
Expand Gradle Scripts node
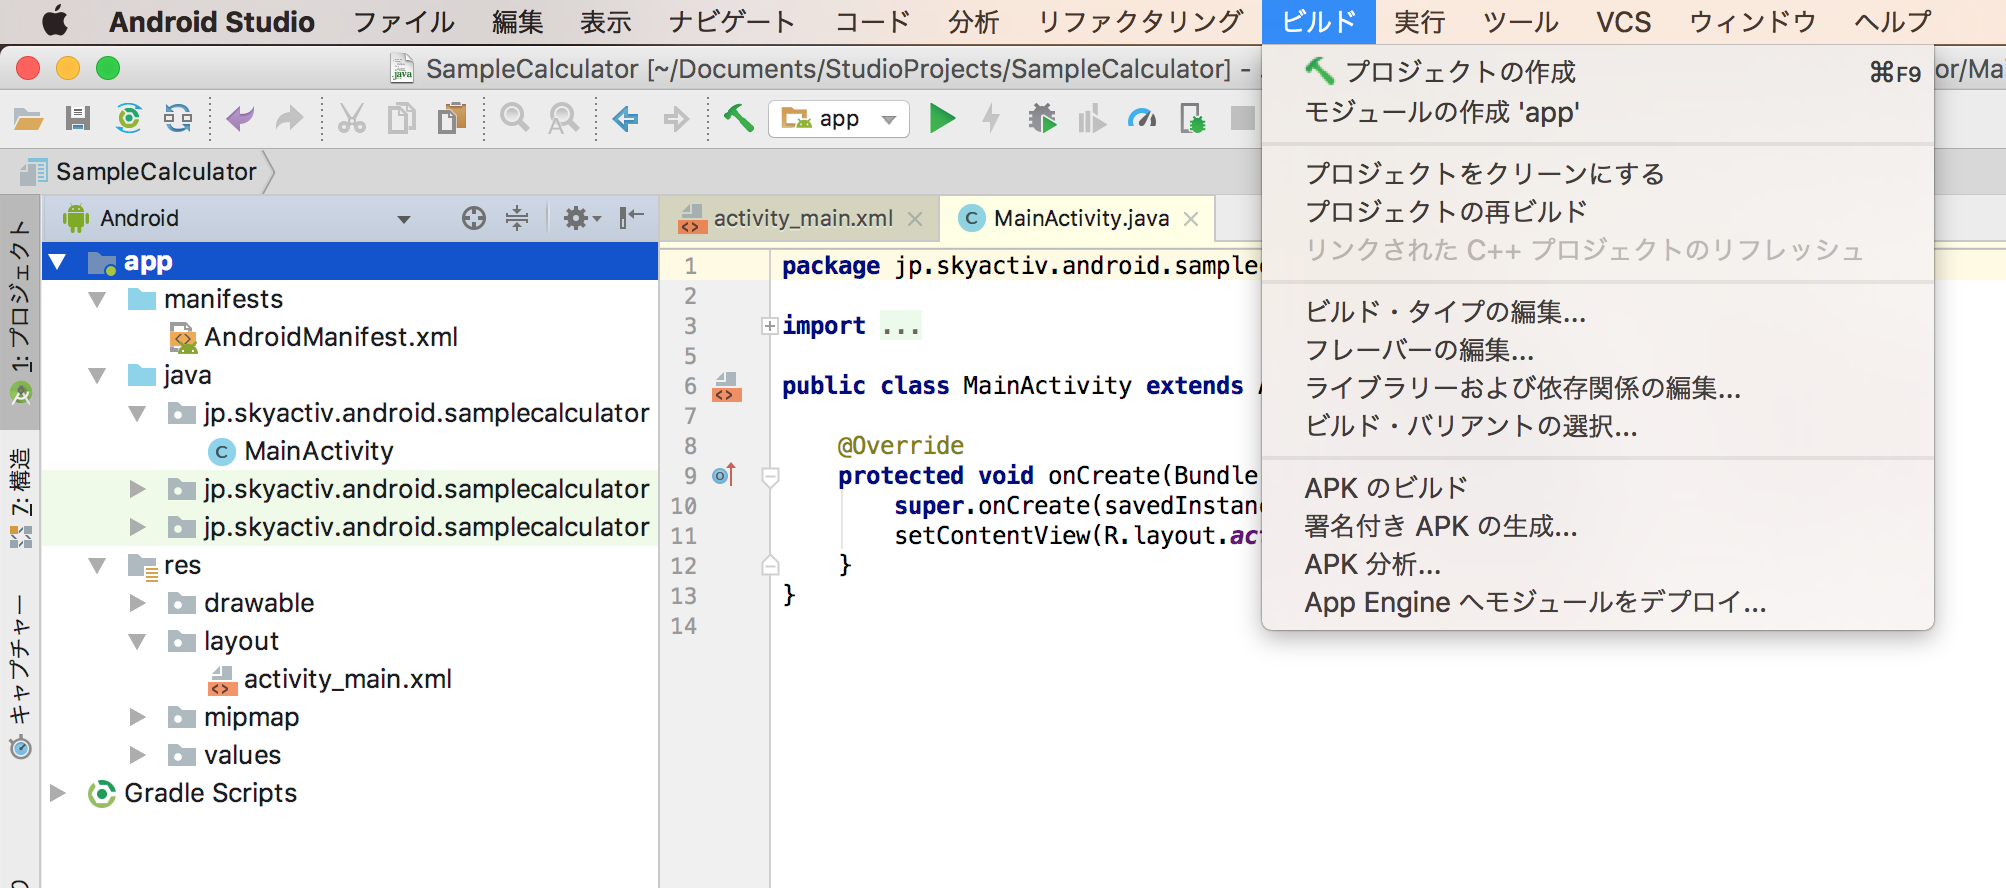[58, 794]
